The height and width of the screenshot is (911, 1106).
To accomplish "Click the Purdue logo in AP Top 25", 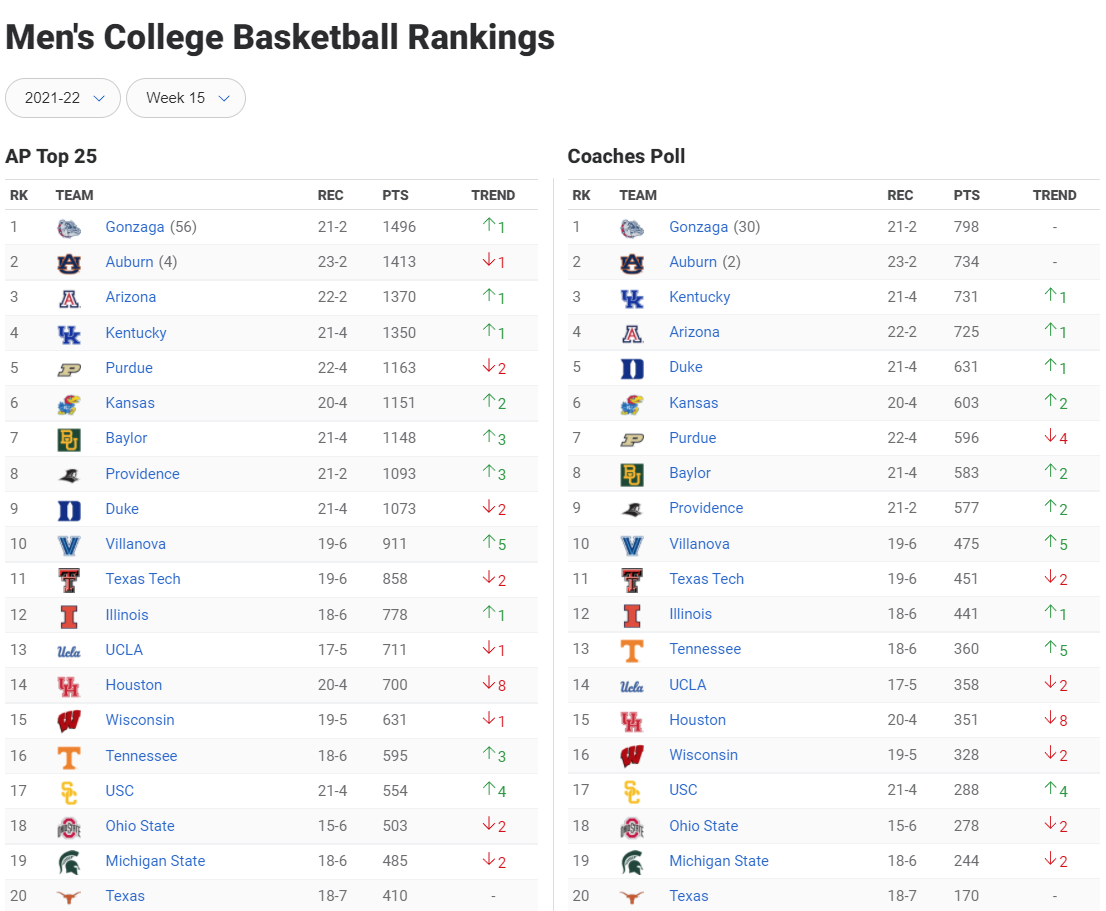I will click(x=68, y=368).
